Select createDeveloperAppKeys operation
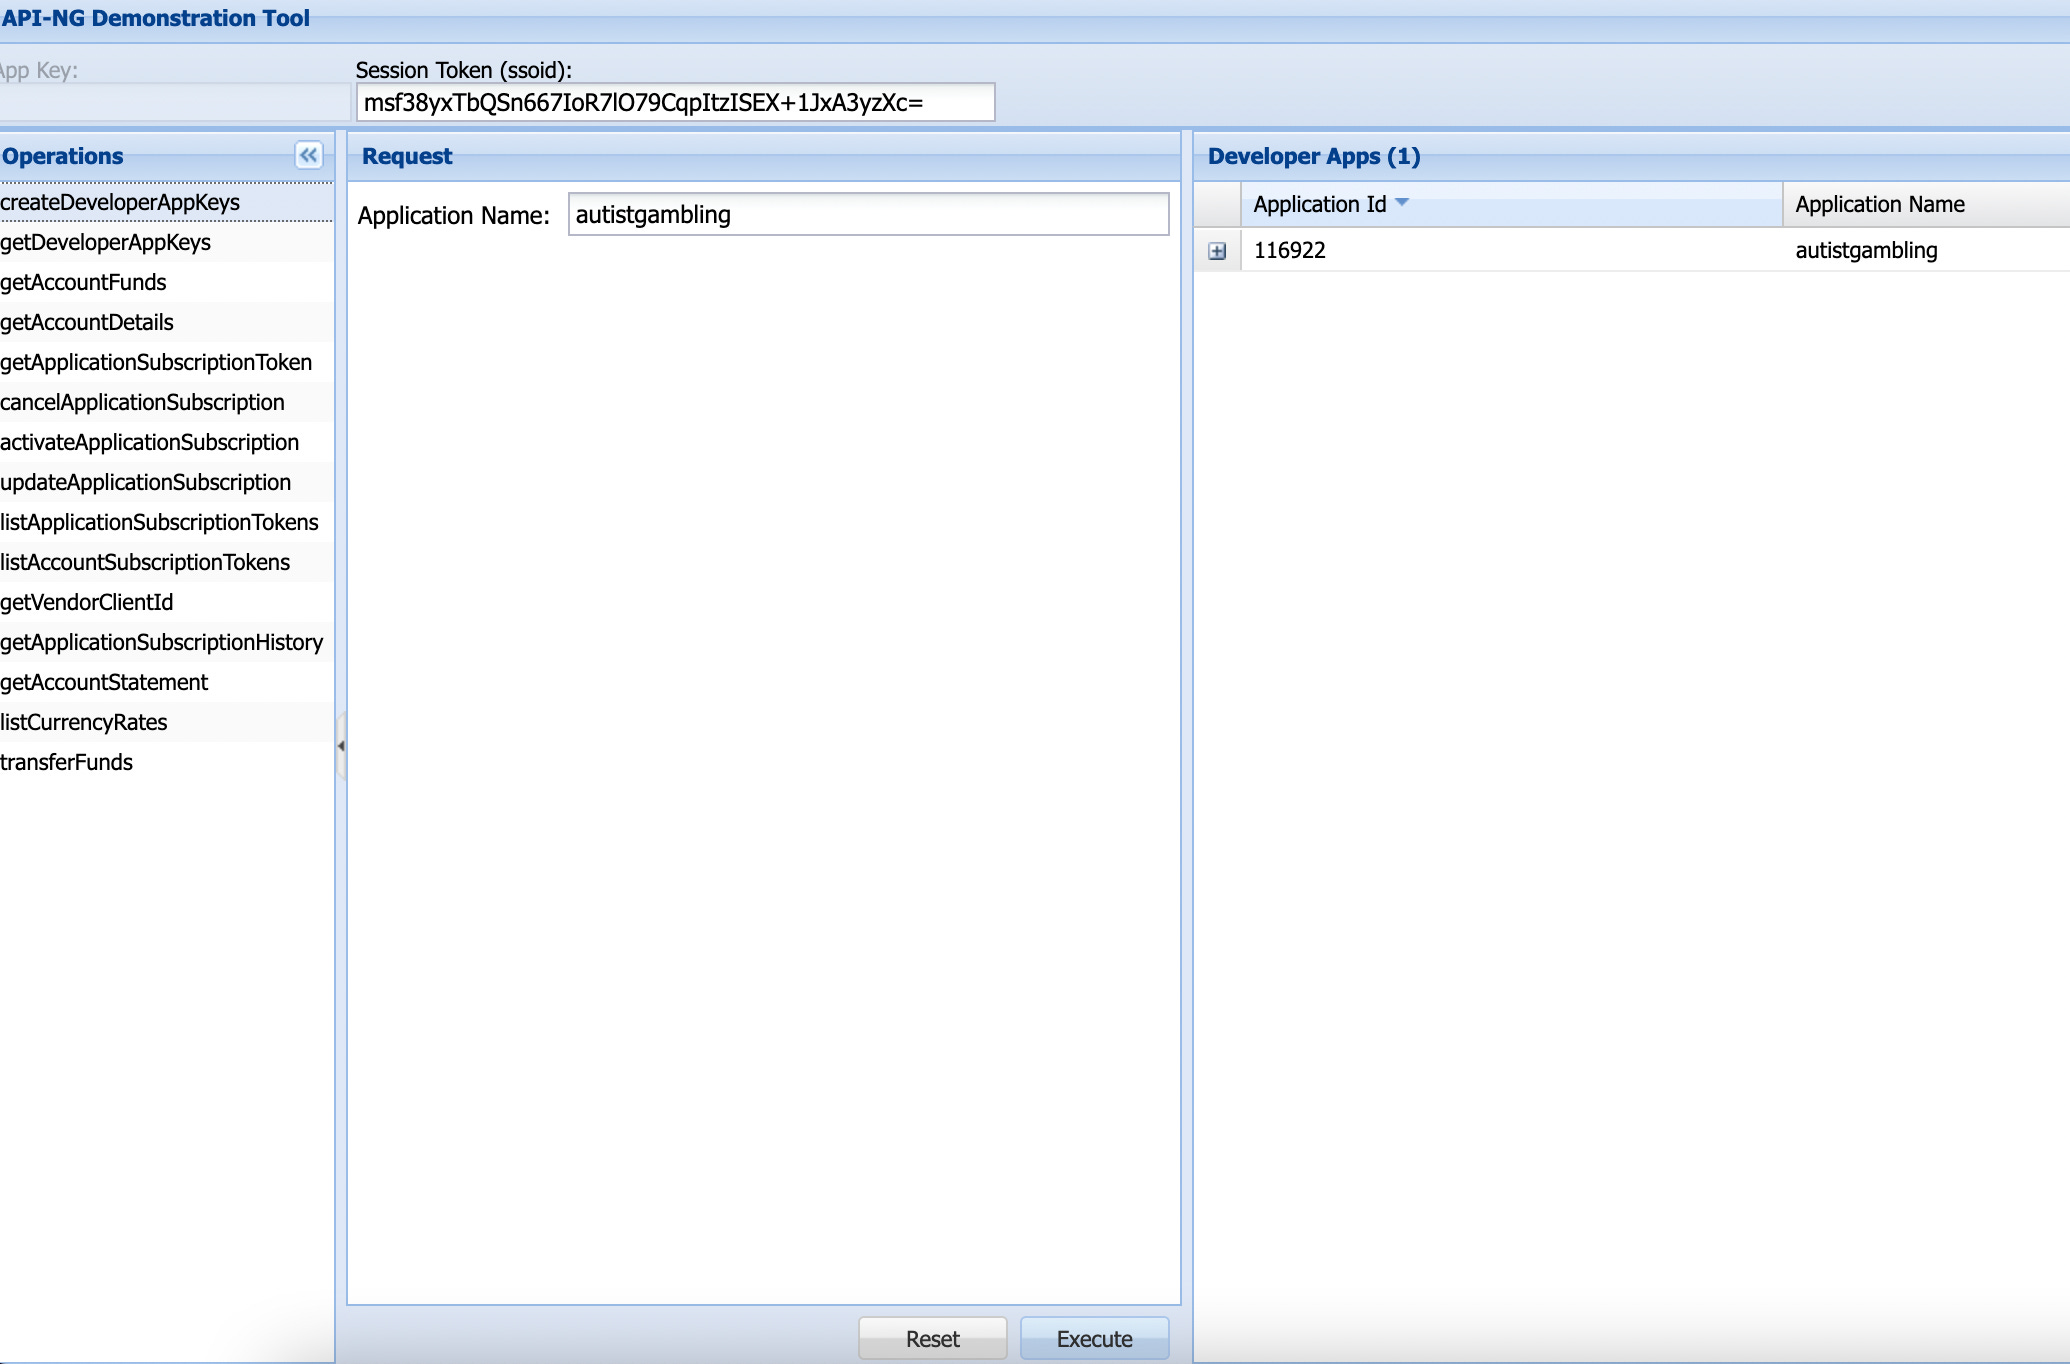The image size is (2070, 1364). [120, 202]
